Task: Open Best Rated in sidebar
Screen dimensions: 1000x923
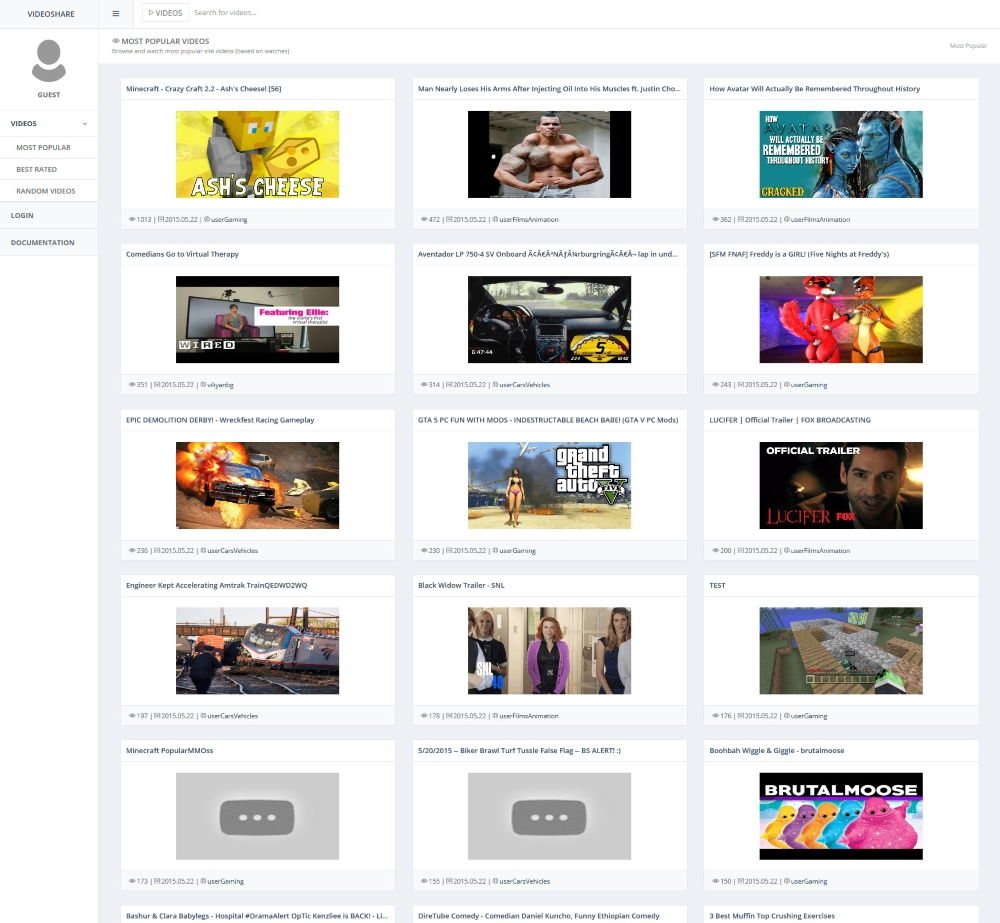Action: [36, 169]
